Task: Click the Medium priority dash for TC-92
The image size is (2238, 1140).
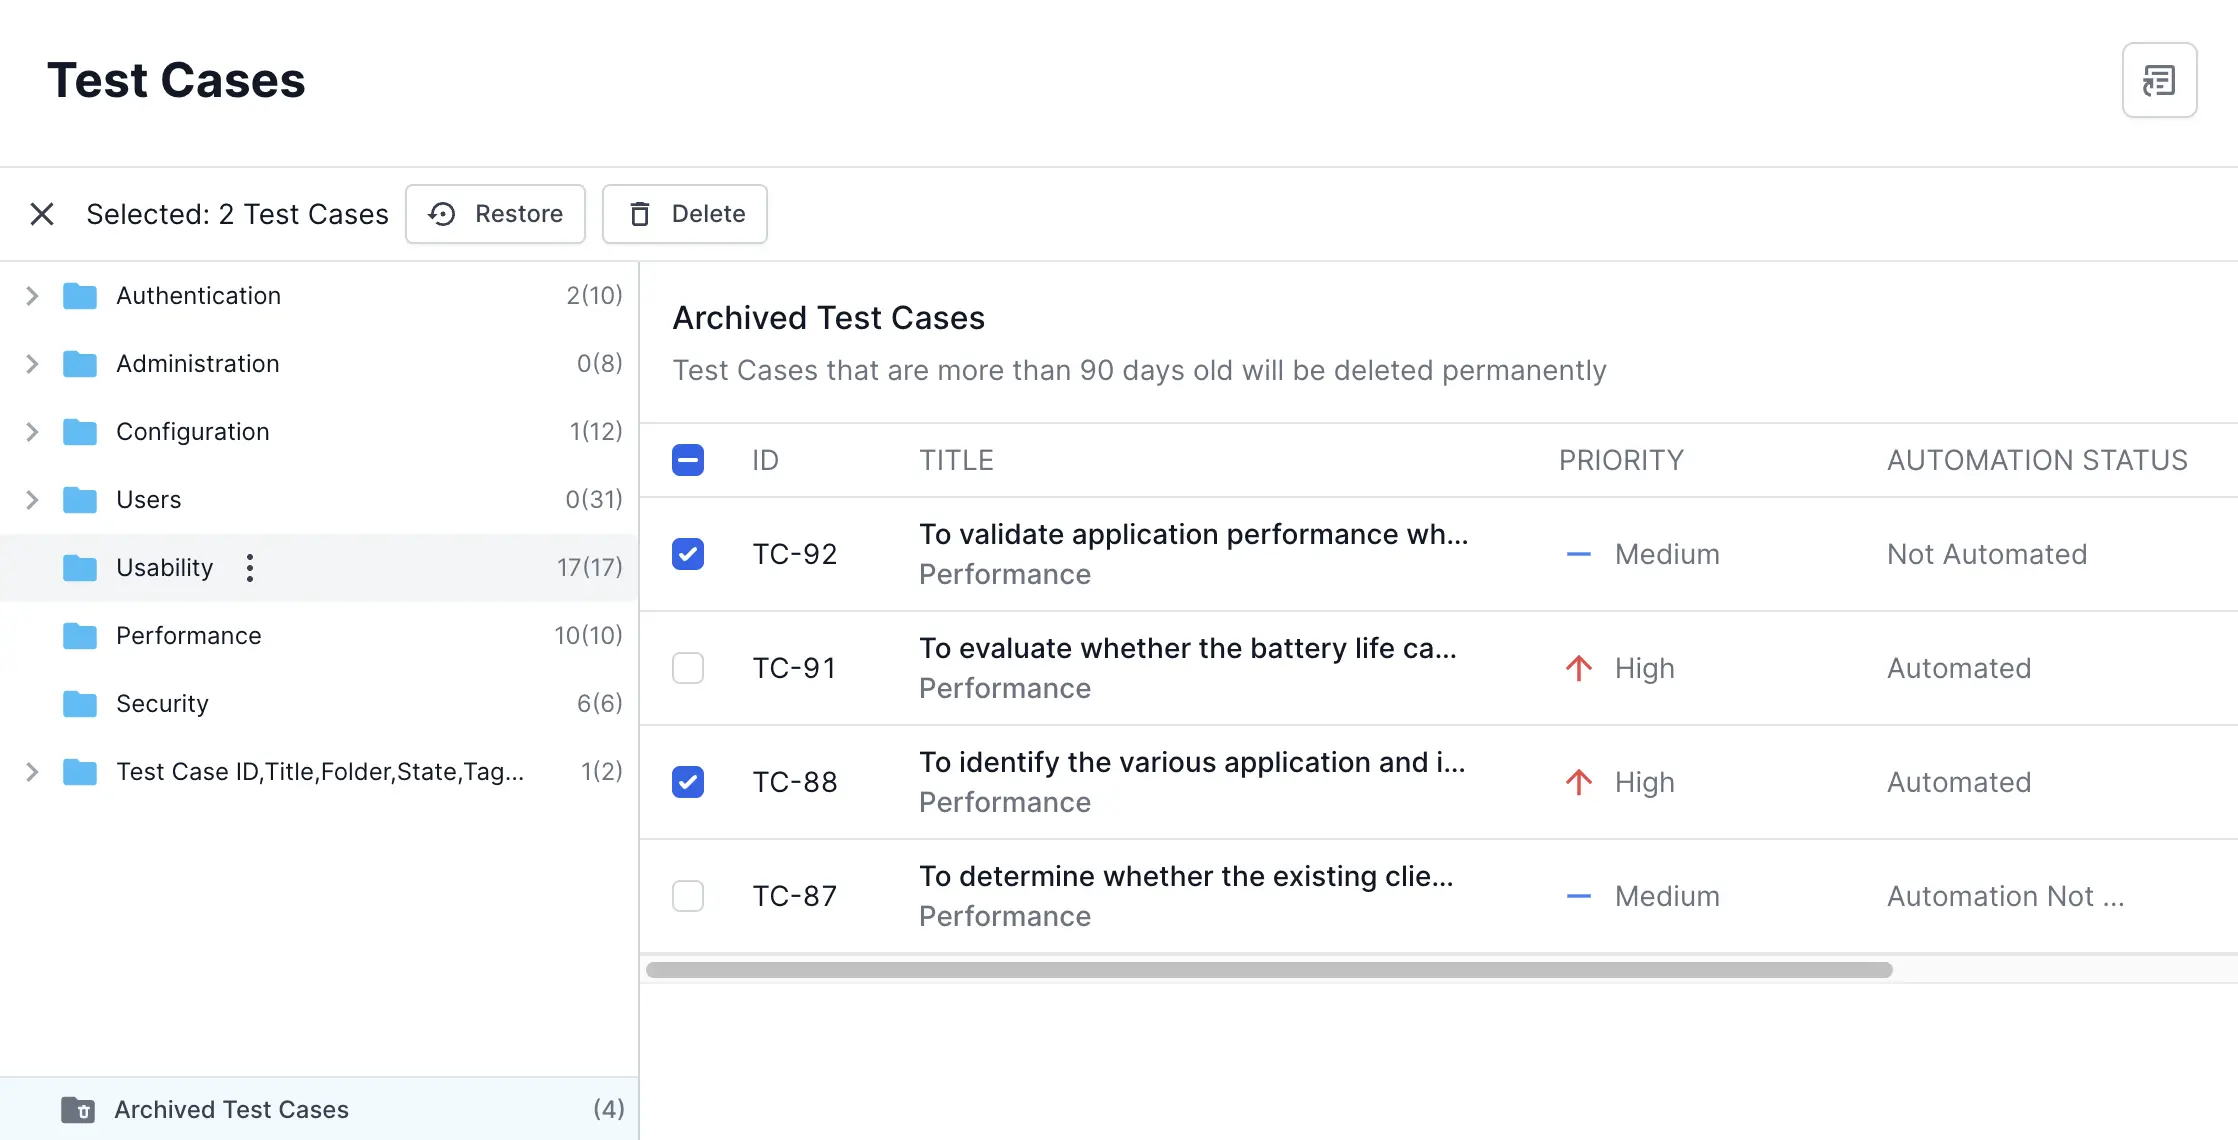Action: tap(1578, 554)
